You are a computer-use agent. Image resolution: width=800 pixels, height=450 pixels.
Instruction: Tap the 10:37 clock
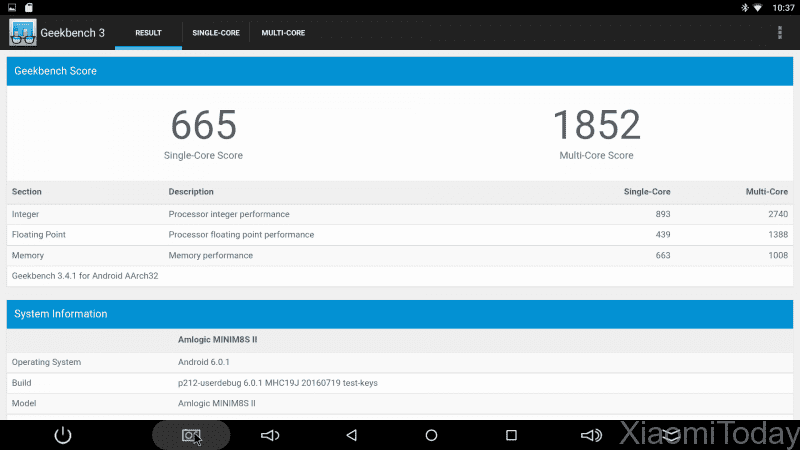(x=783, y=8)
